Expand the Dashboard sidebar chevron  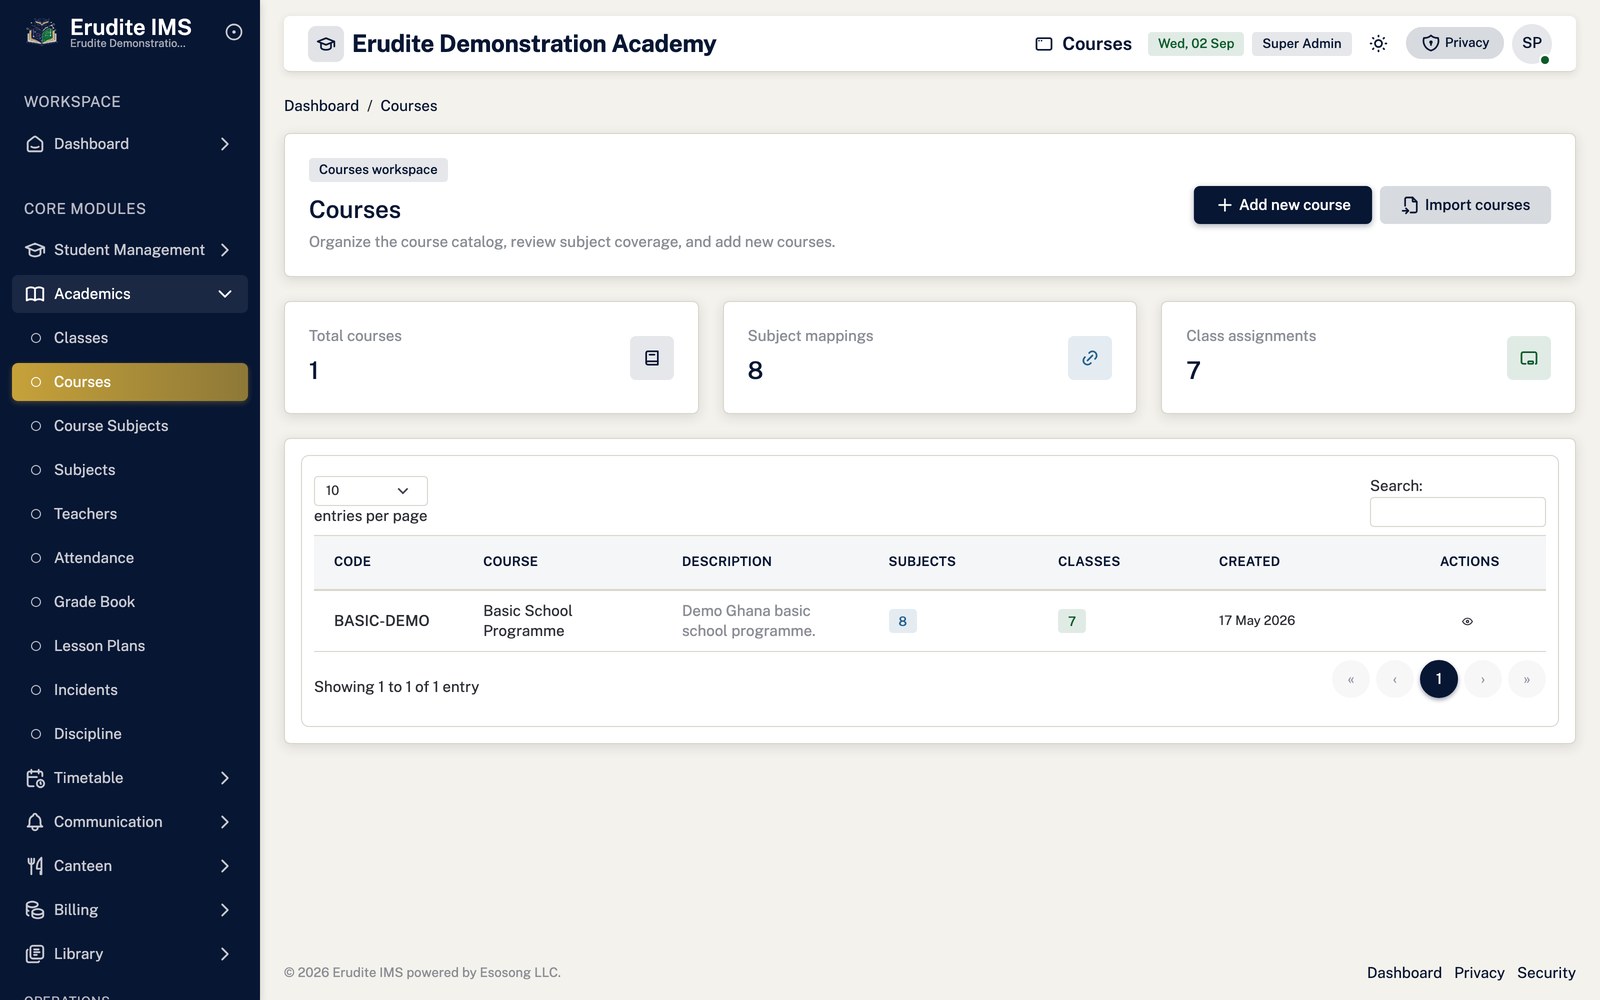click(225, 144)
